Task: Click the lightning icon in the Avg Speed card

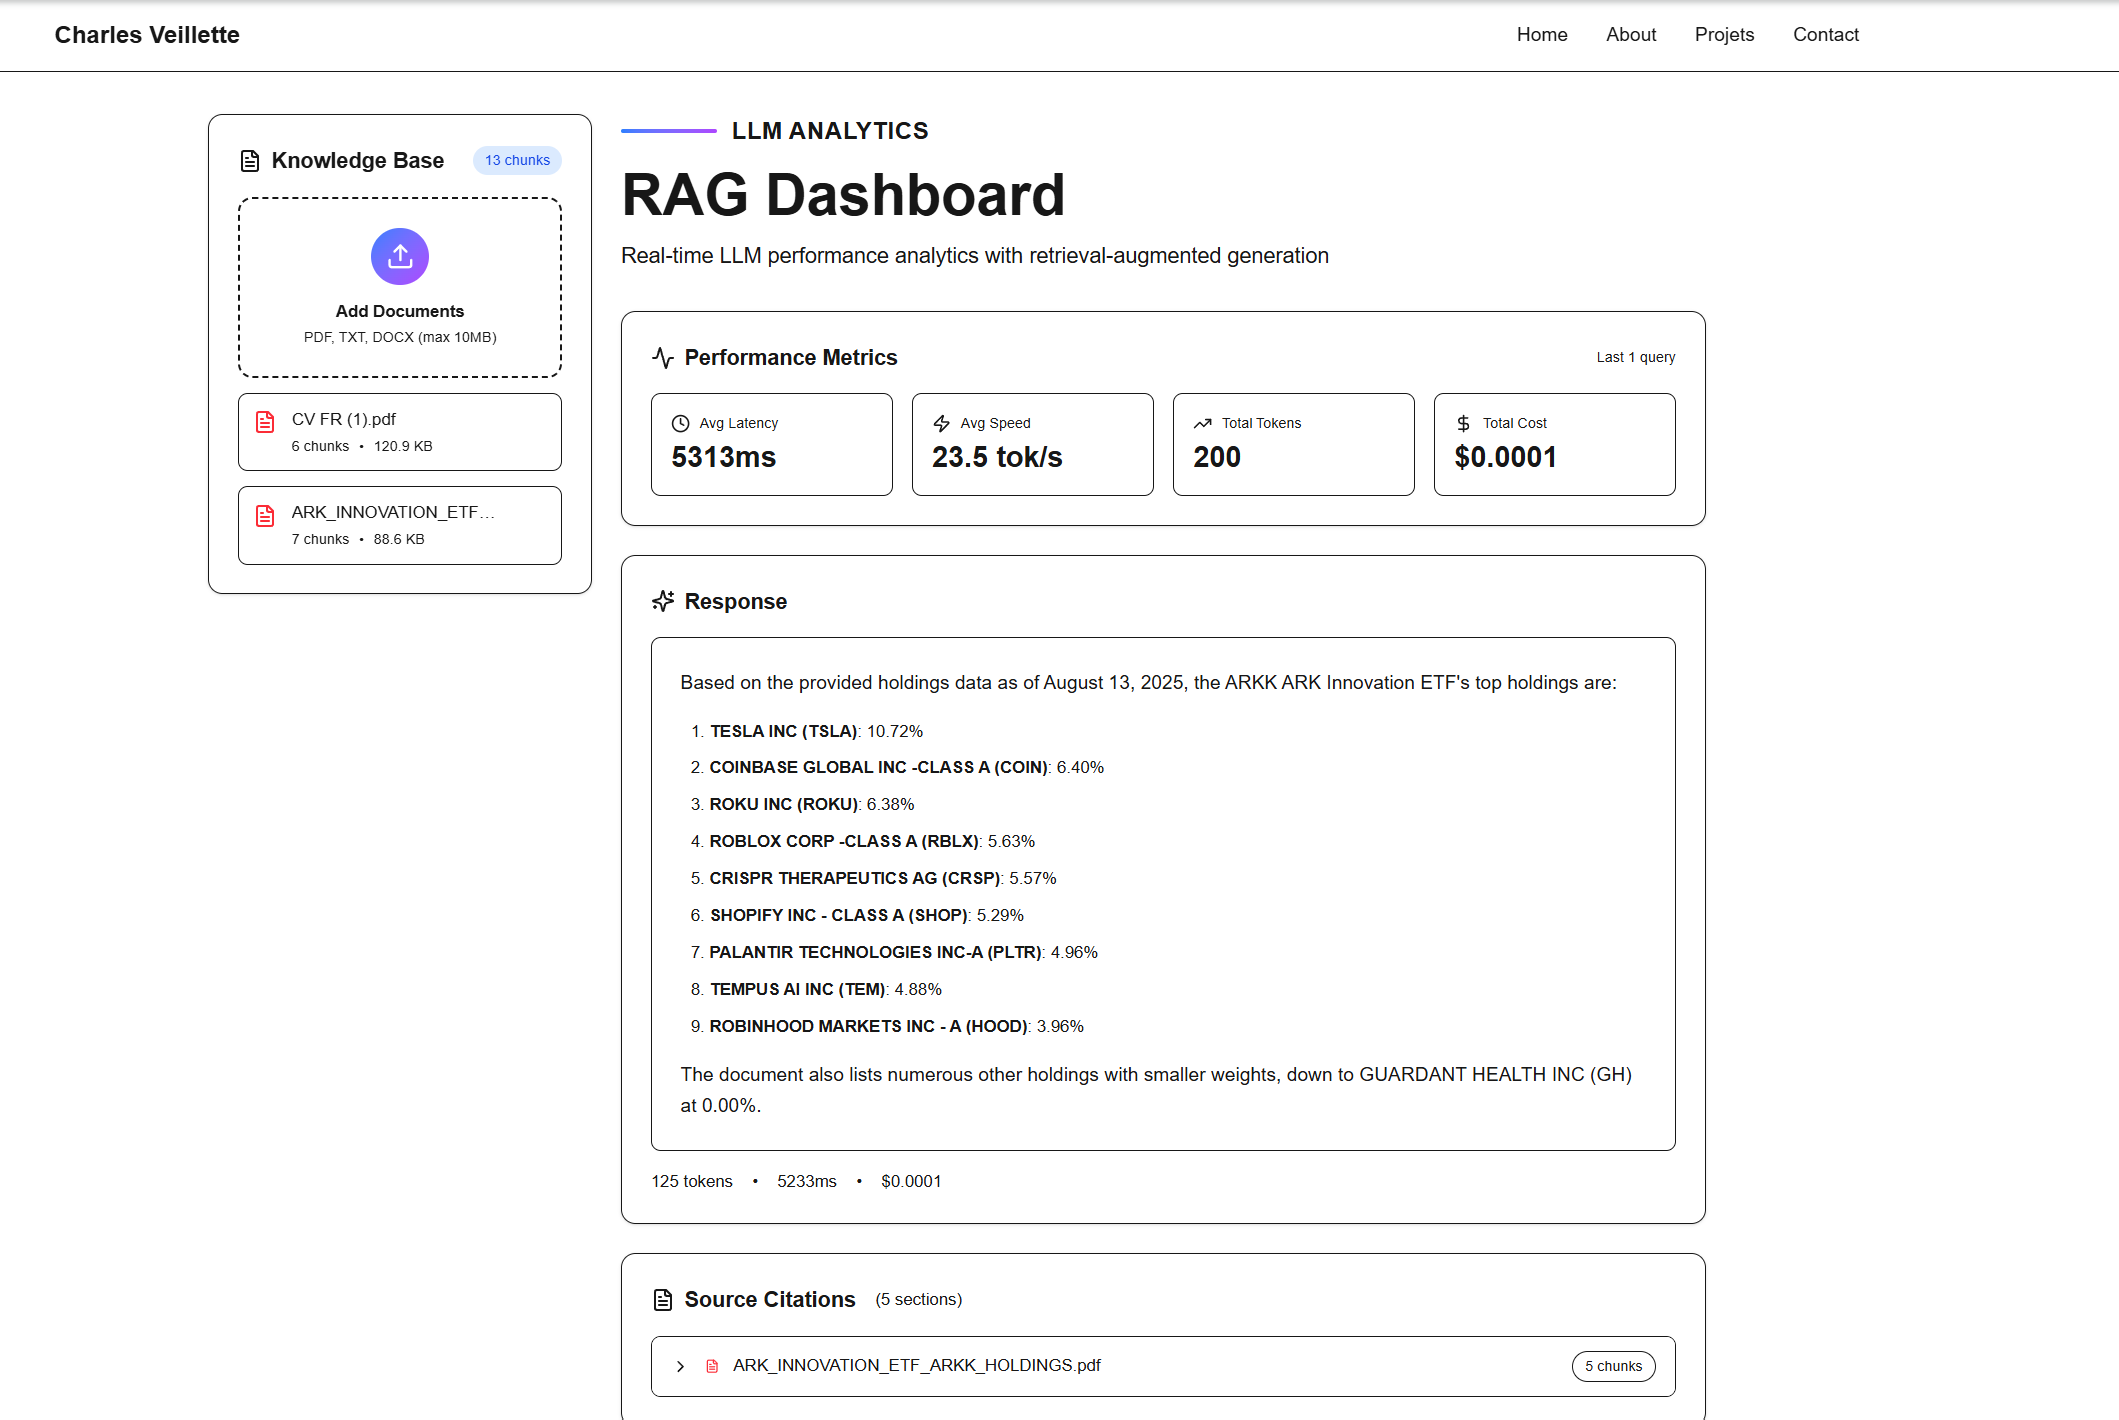Action: (x=941, y=422)
